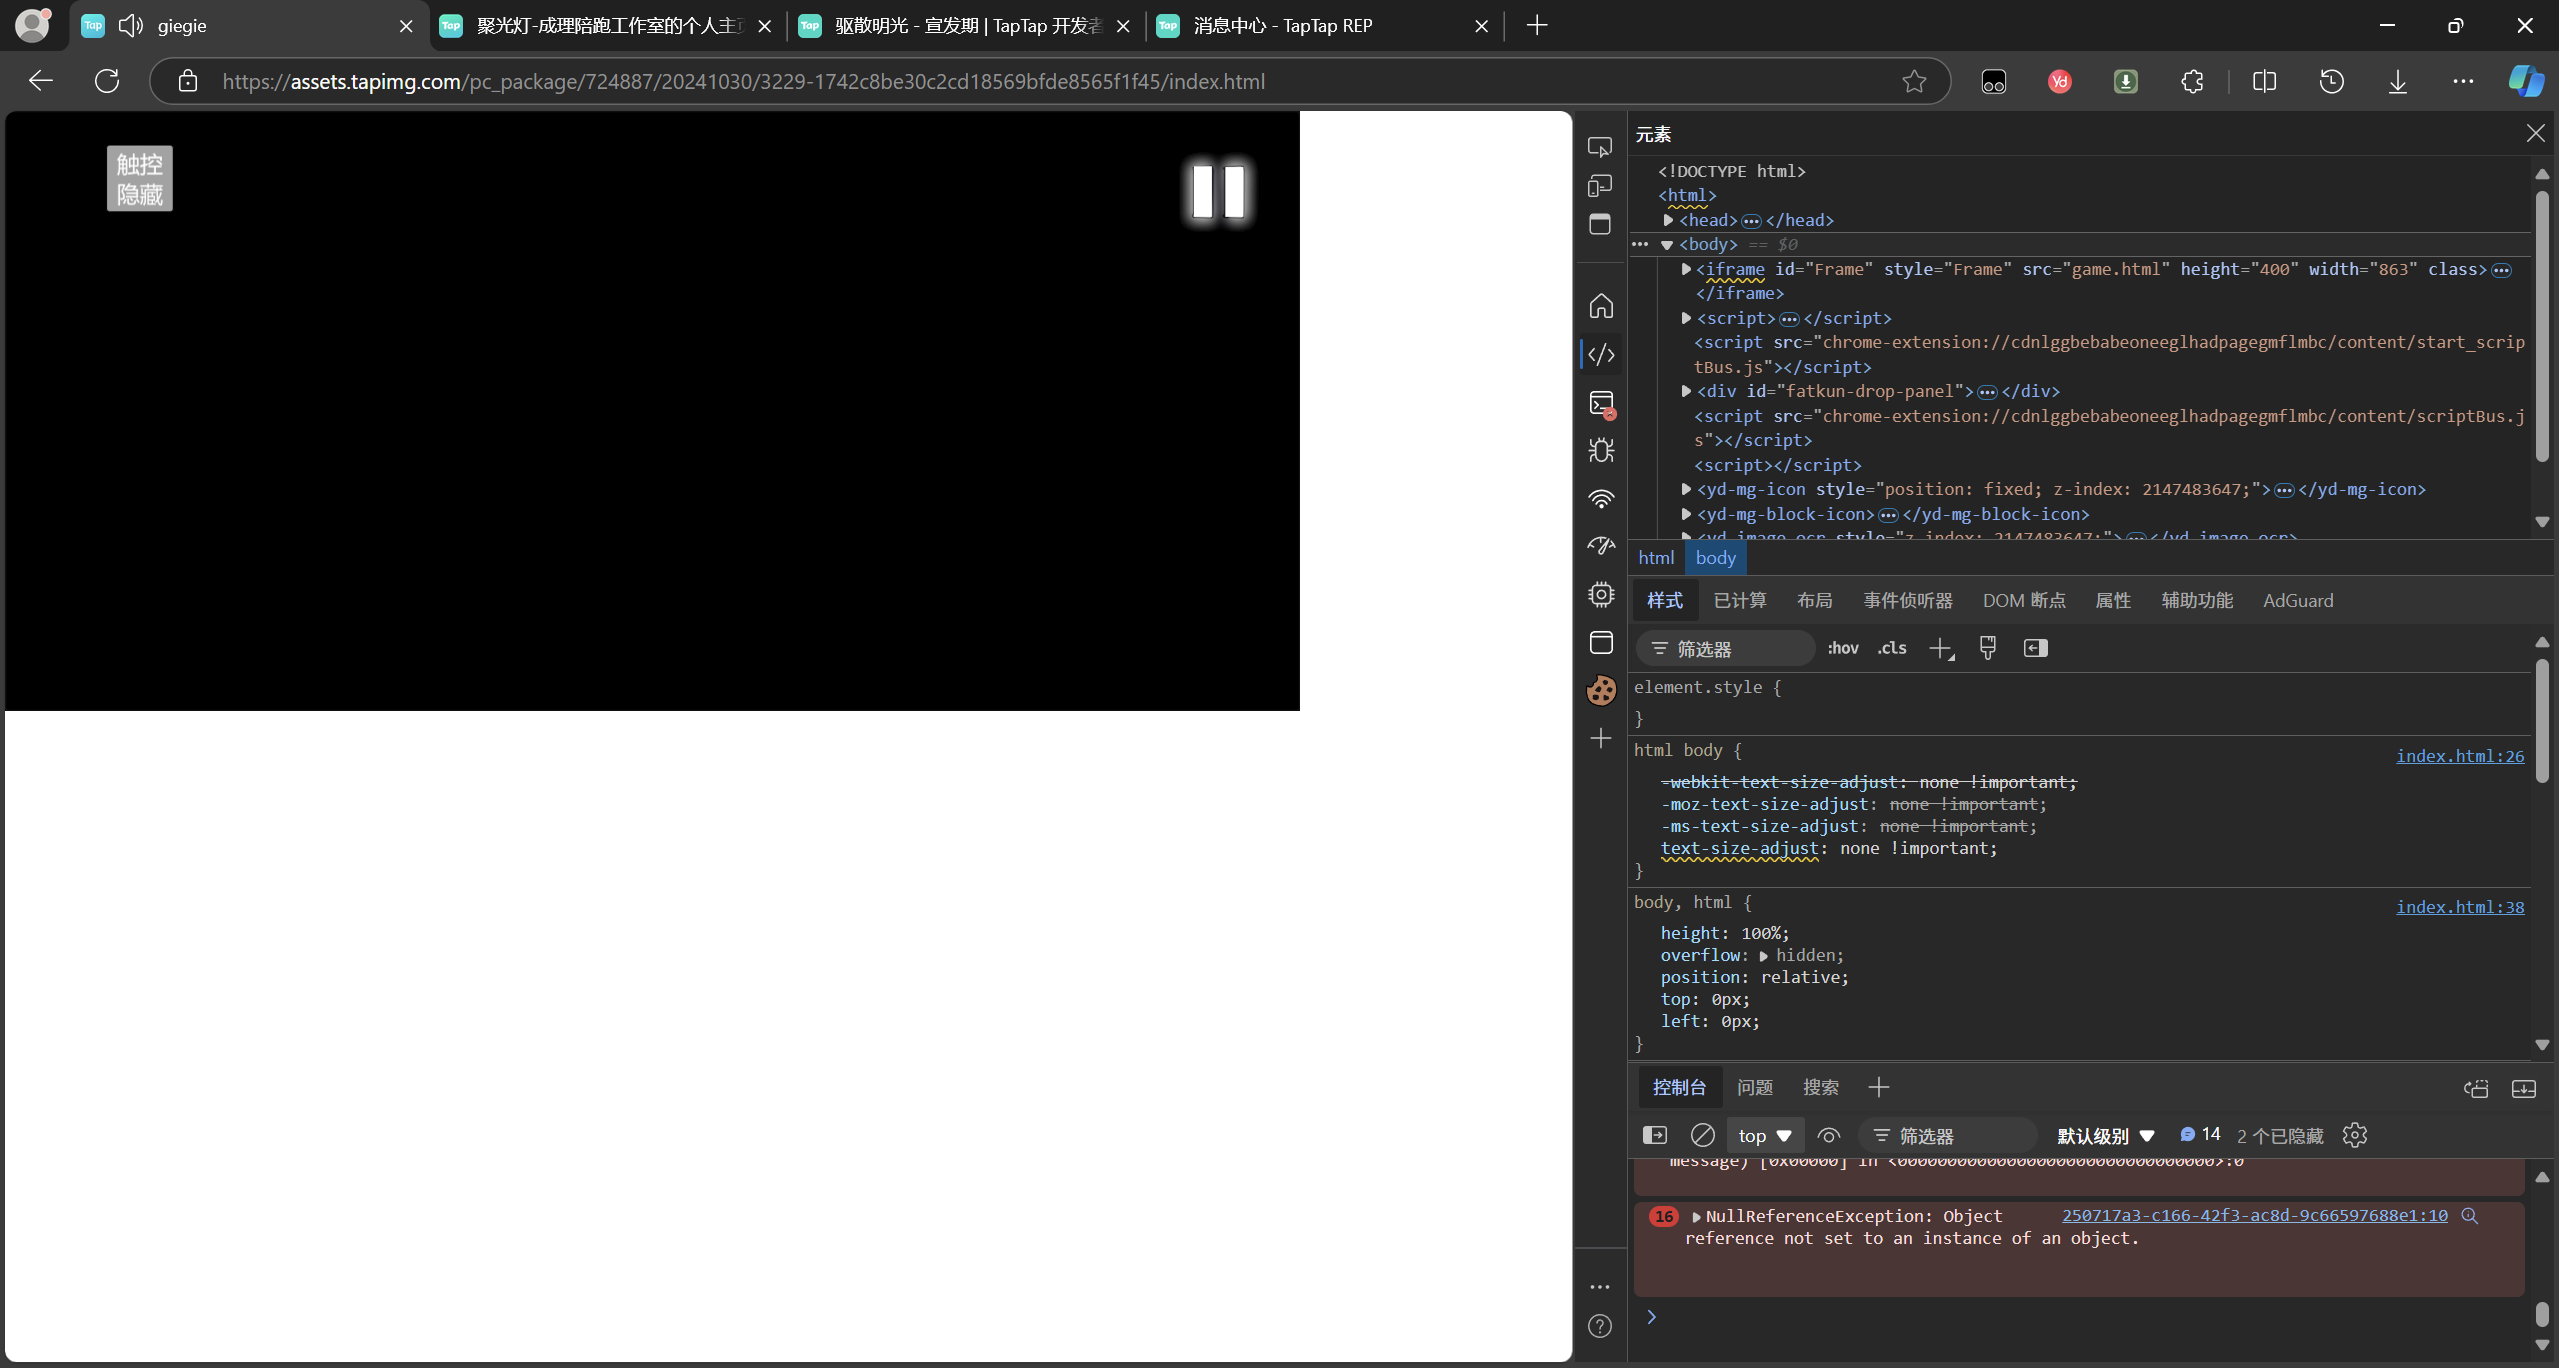The height and width of the screenshot is (1368, 2560).
Task: Expand the overflow hidden shorthand value
Action: point(1764,956)
